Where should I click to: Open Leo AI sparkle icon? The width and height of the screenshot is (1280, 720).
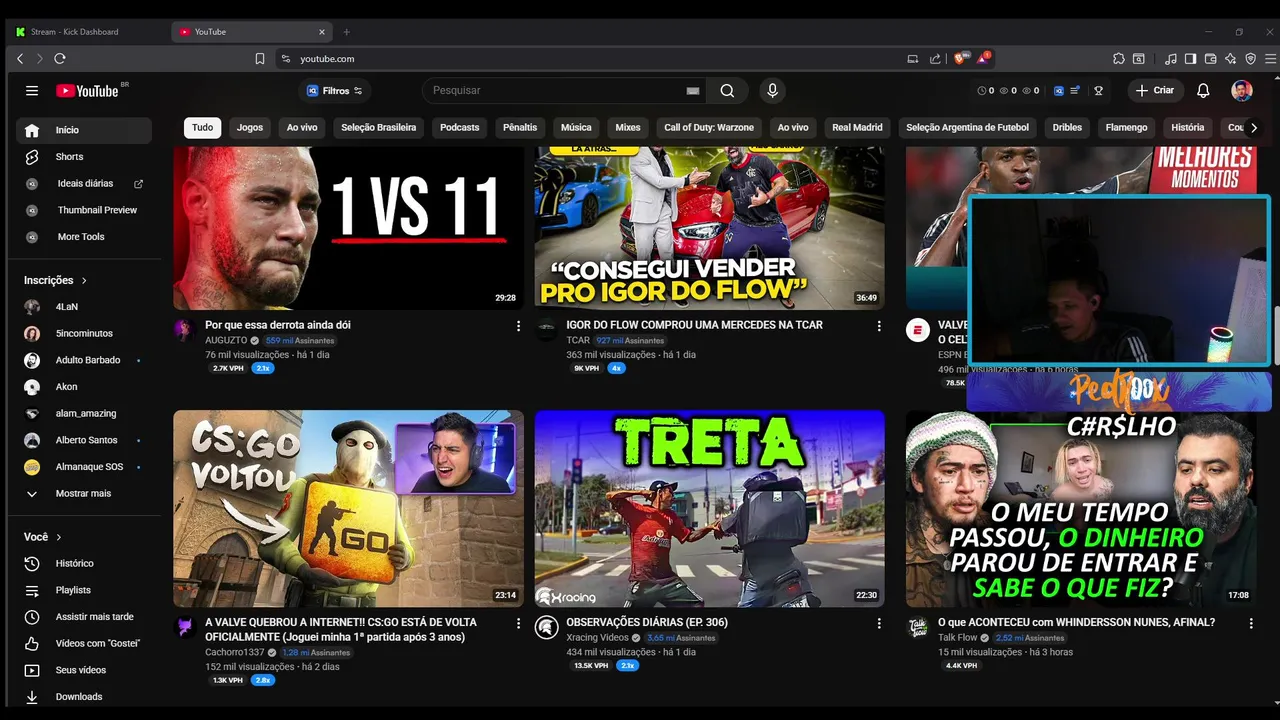(x=1231, y=59)
